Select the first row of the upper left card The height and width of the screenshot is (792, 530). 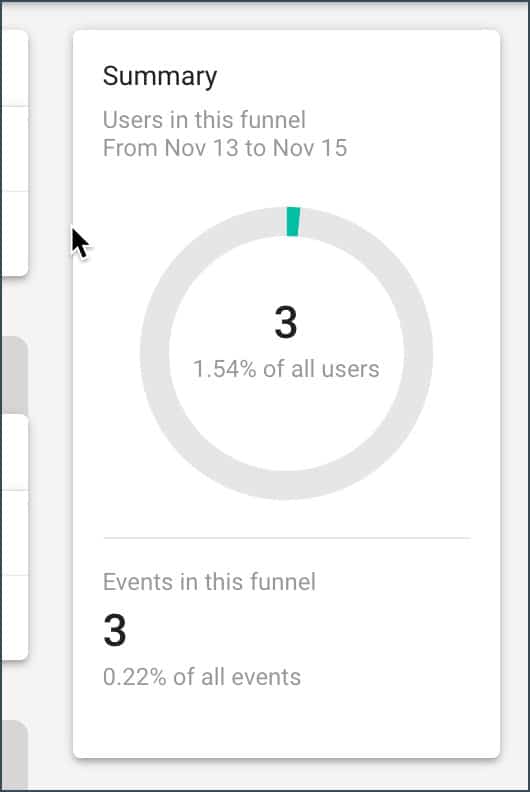pos(14,68)
